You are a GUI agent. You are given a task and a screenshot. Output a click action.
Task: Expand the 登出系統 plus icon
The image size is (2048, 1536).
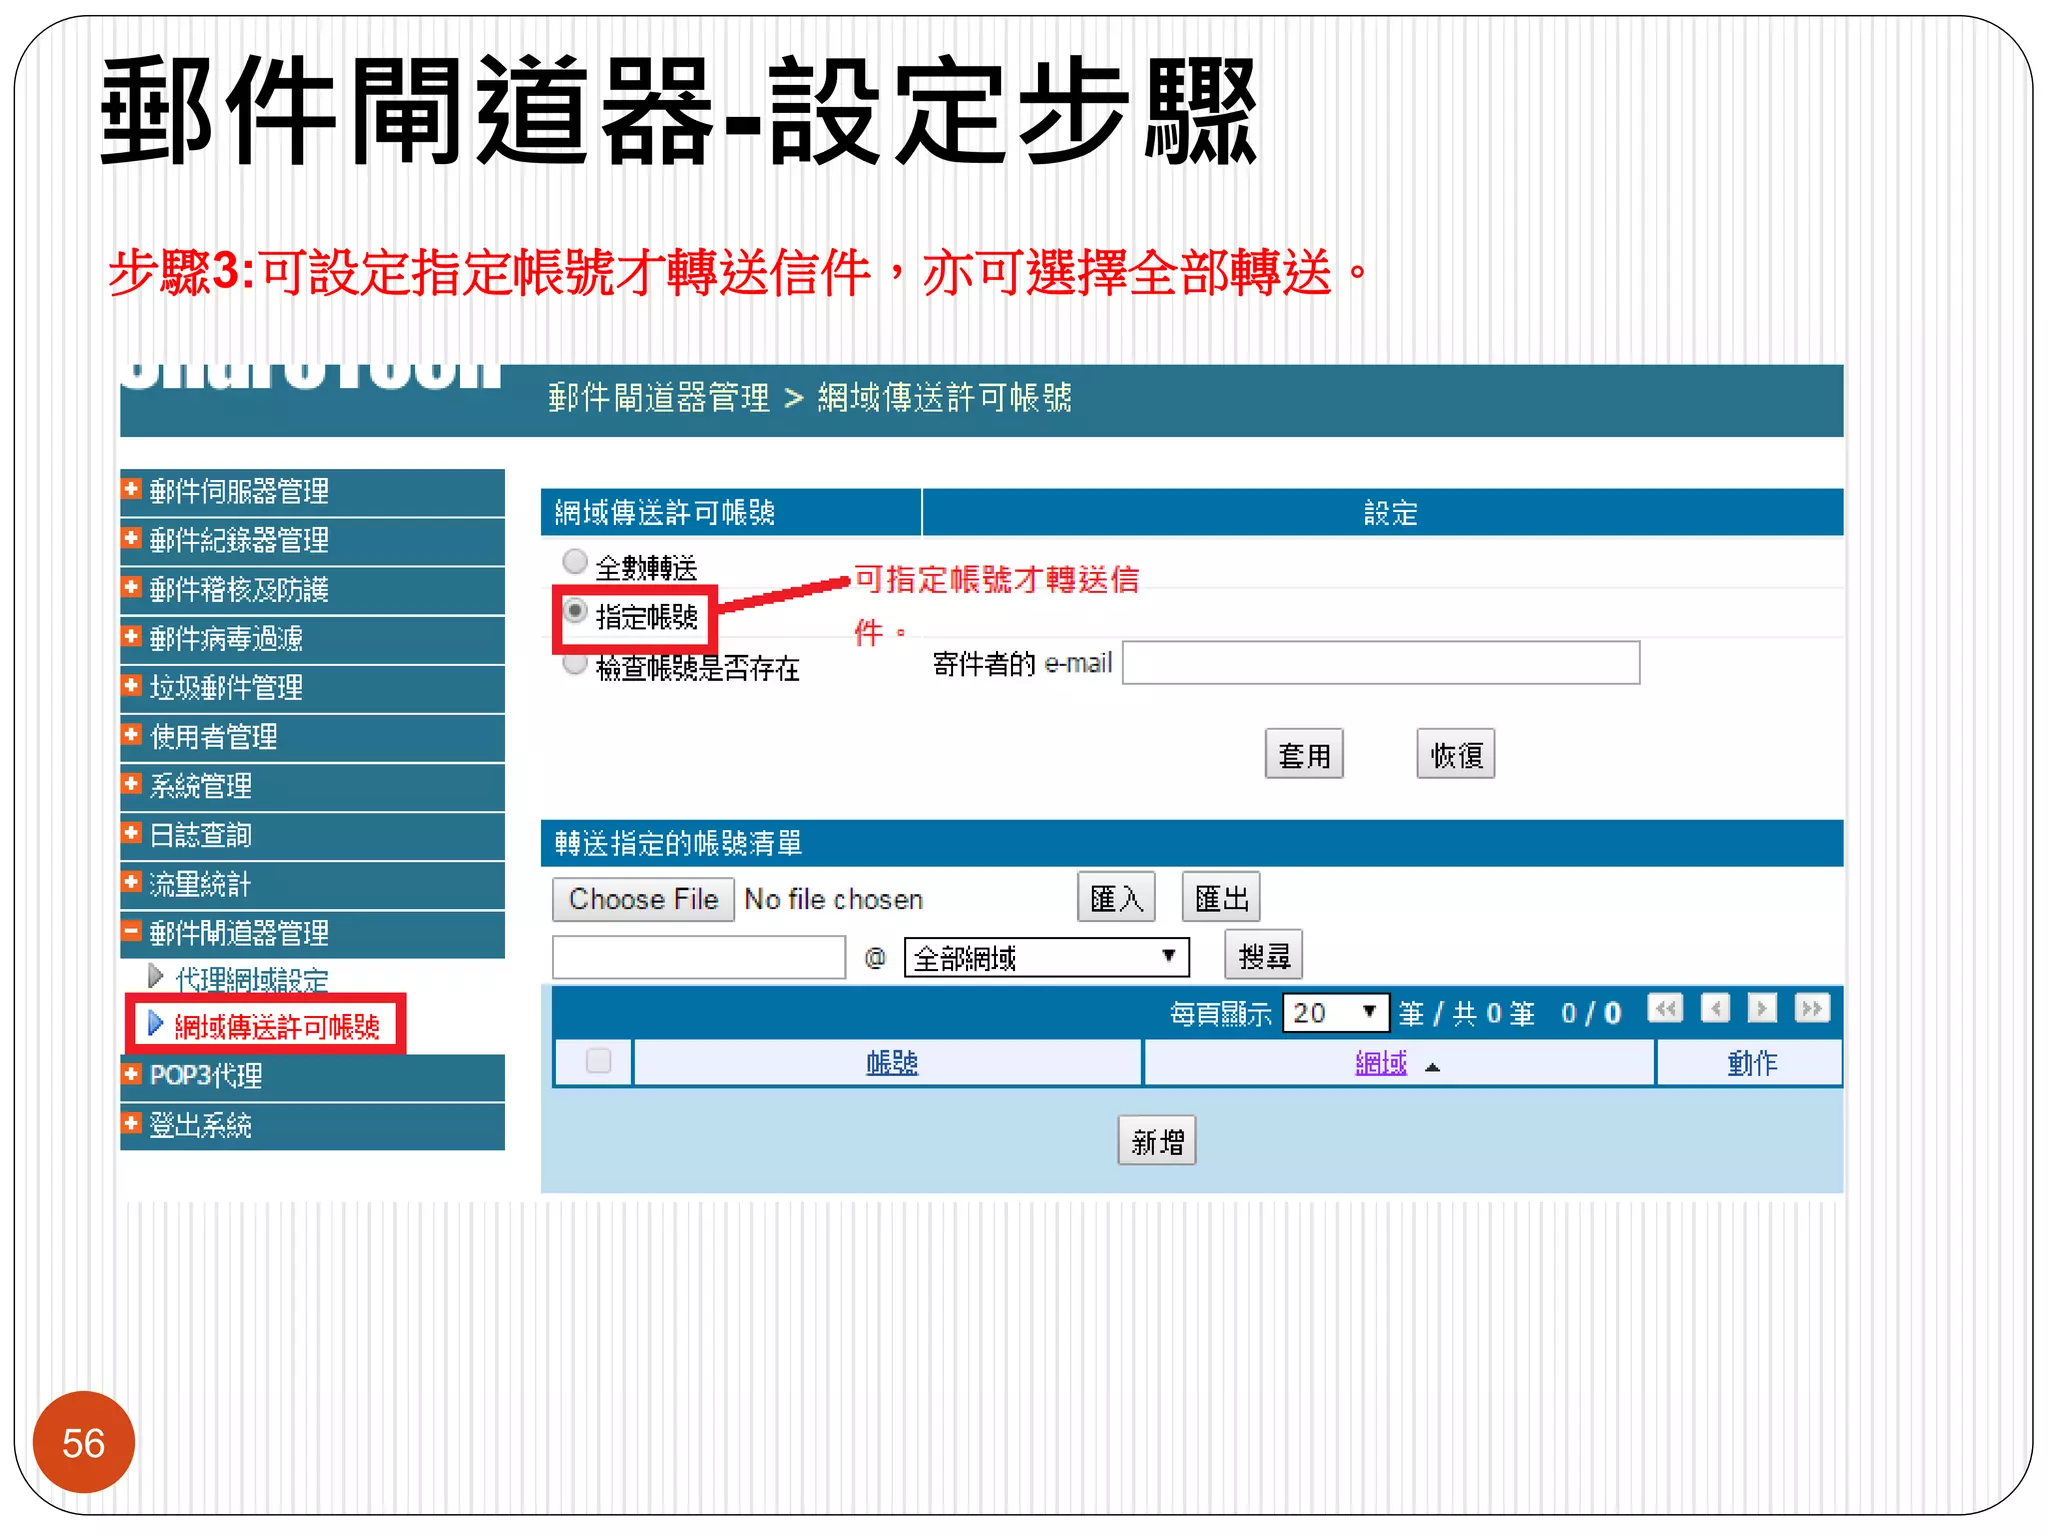[131, 1123]
